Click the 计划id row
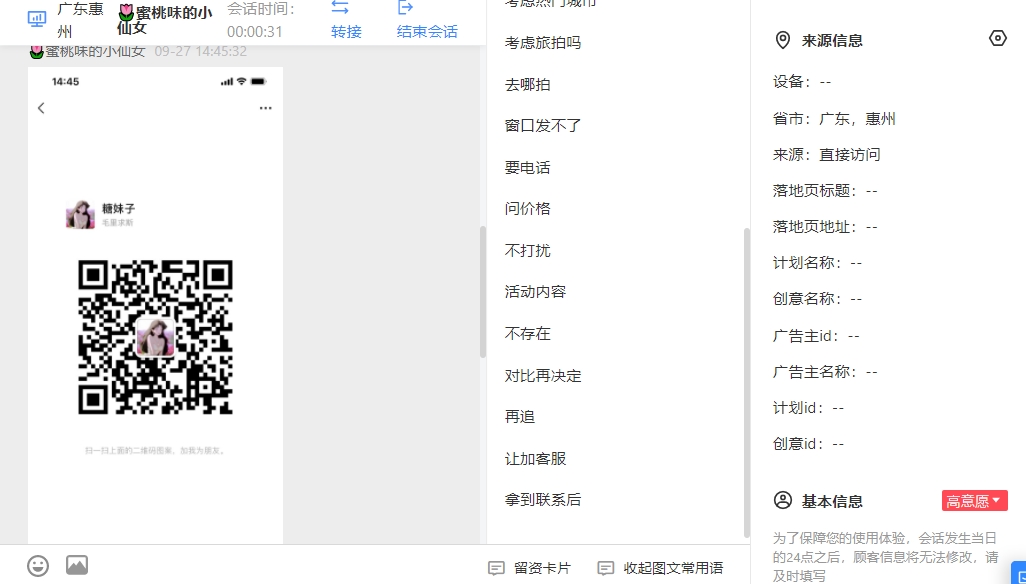Viewport: 1026px width, 584px height. [x=808, y=408]
